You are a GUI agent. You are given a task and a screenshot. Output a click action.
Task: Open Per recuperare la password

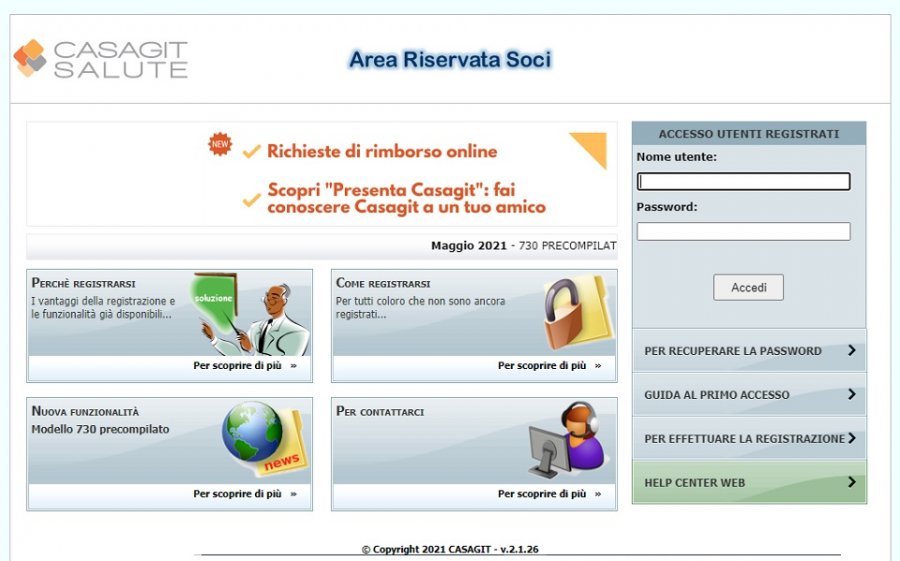(x=749, y=350)
